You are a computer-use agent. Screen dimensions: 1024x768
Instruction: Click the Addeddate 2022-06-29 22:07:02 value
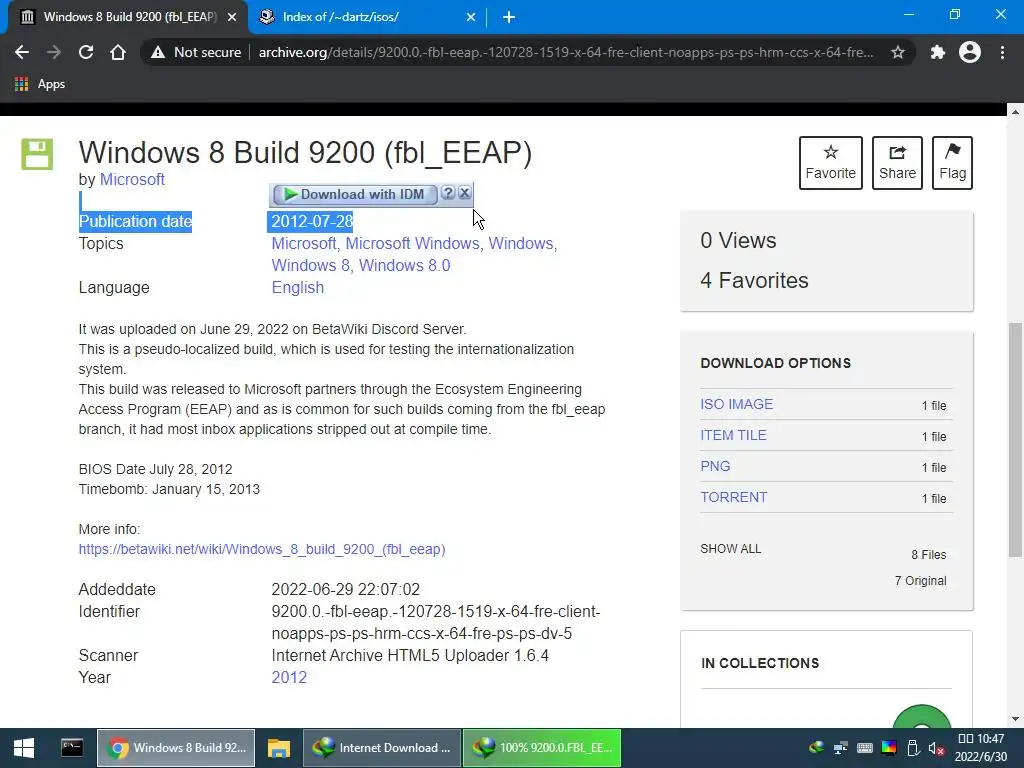[x=345, y=590]
